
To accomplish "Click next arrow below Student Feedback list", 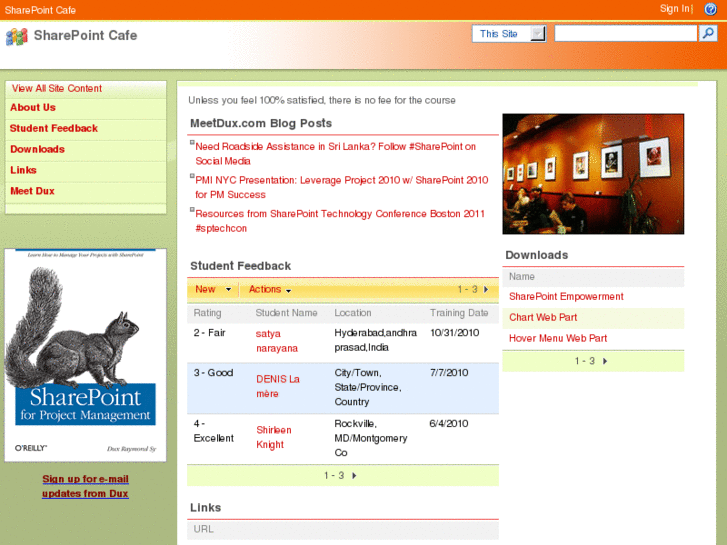I will click(x=354, y=475).
